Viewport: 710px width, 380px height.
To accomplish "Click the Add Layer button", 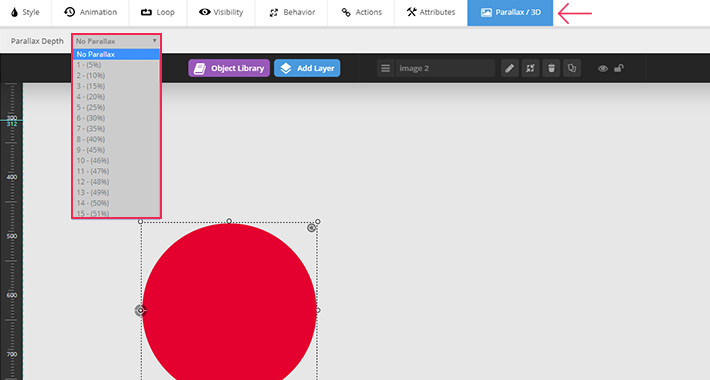I will pos(307,68).
